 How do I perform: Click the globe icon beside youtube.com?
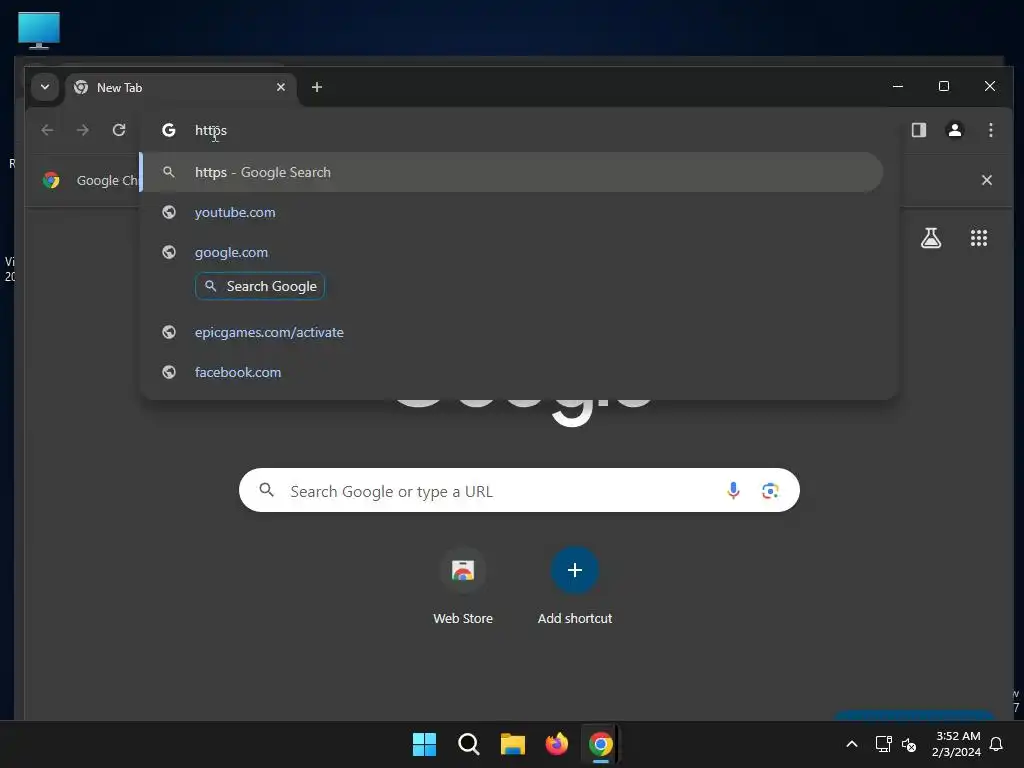(168, 212)
